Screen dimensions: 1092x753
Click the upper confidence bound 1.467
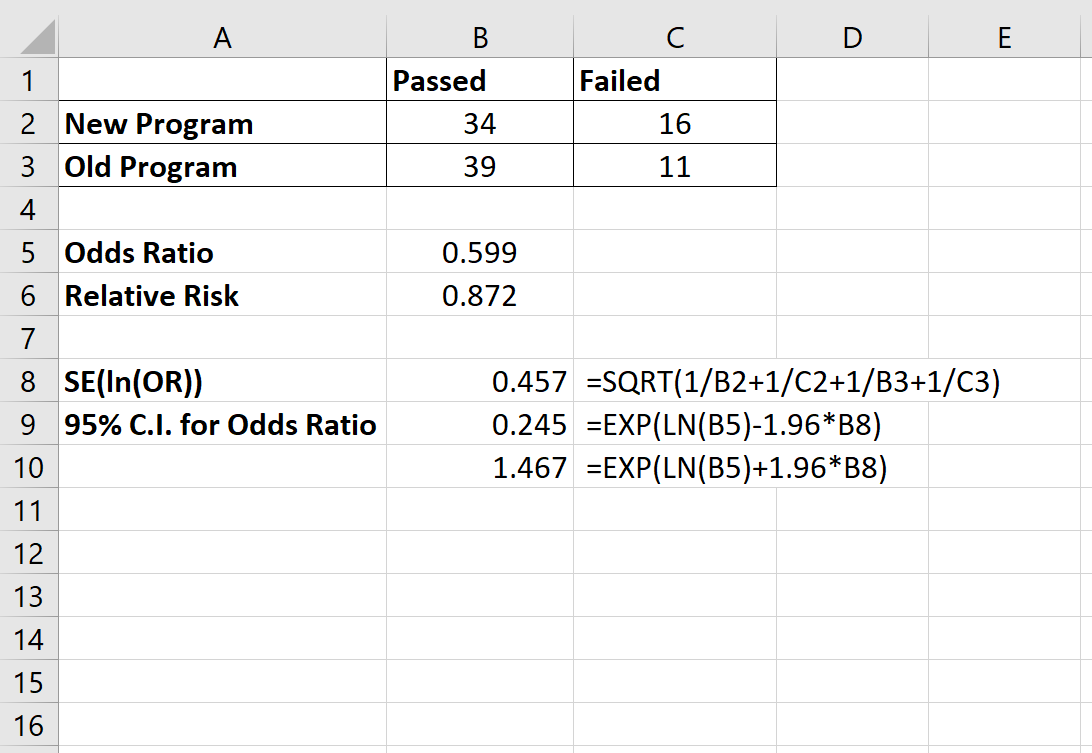(x=480, y=467)
